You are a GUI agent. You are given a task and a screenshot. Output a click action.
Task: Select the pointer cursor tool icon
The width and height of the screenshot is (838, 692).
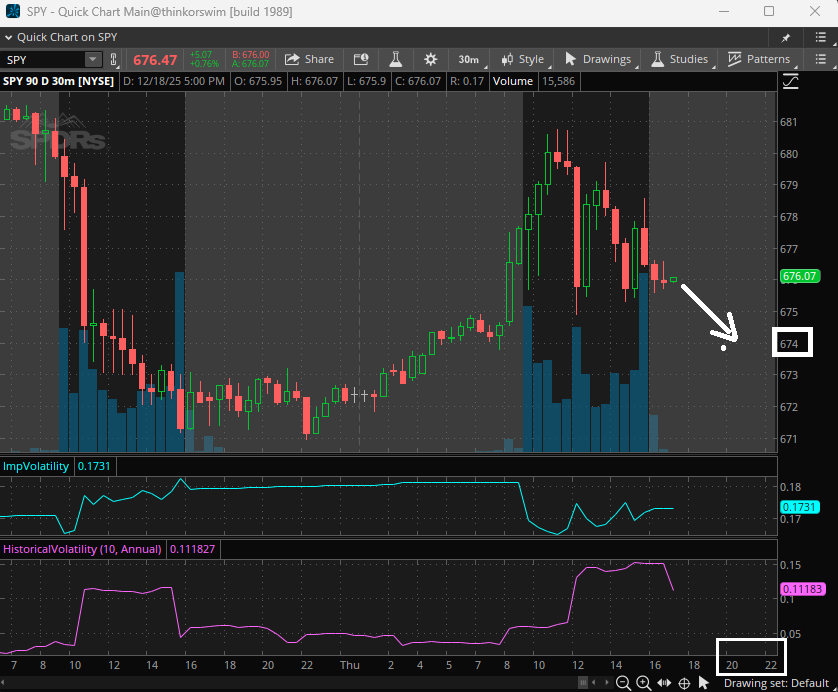click(x=703, y=683)
